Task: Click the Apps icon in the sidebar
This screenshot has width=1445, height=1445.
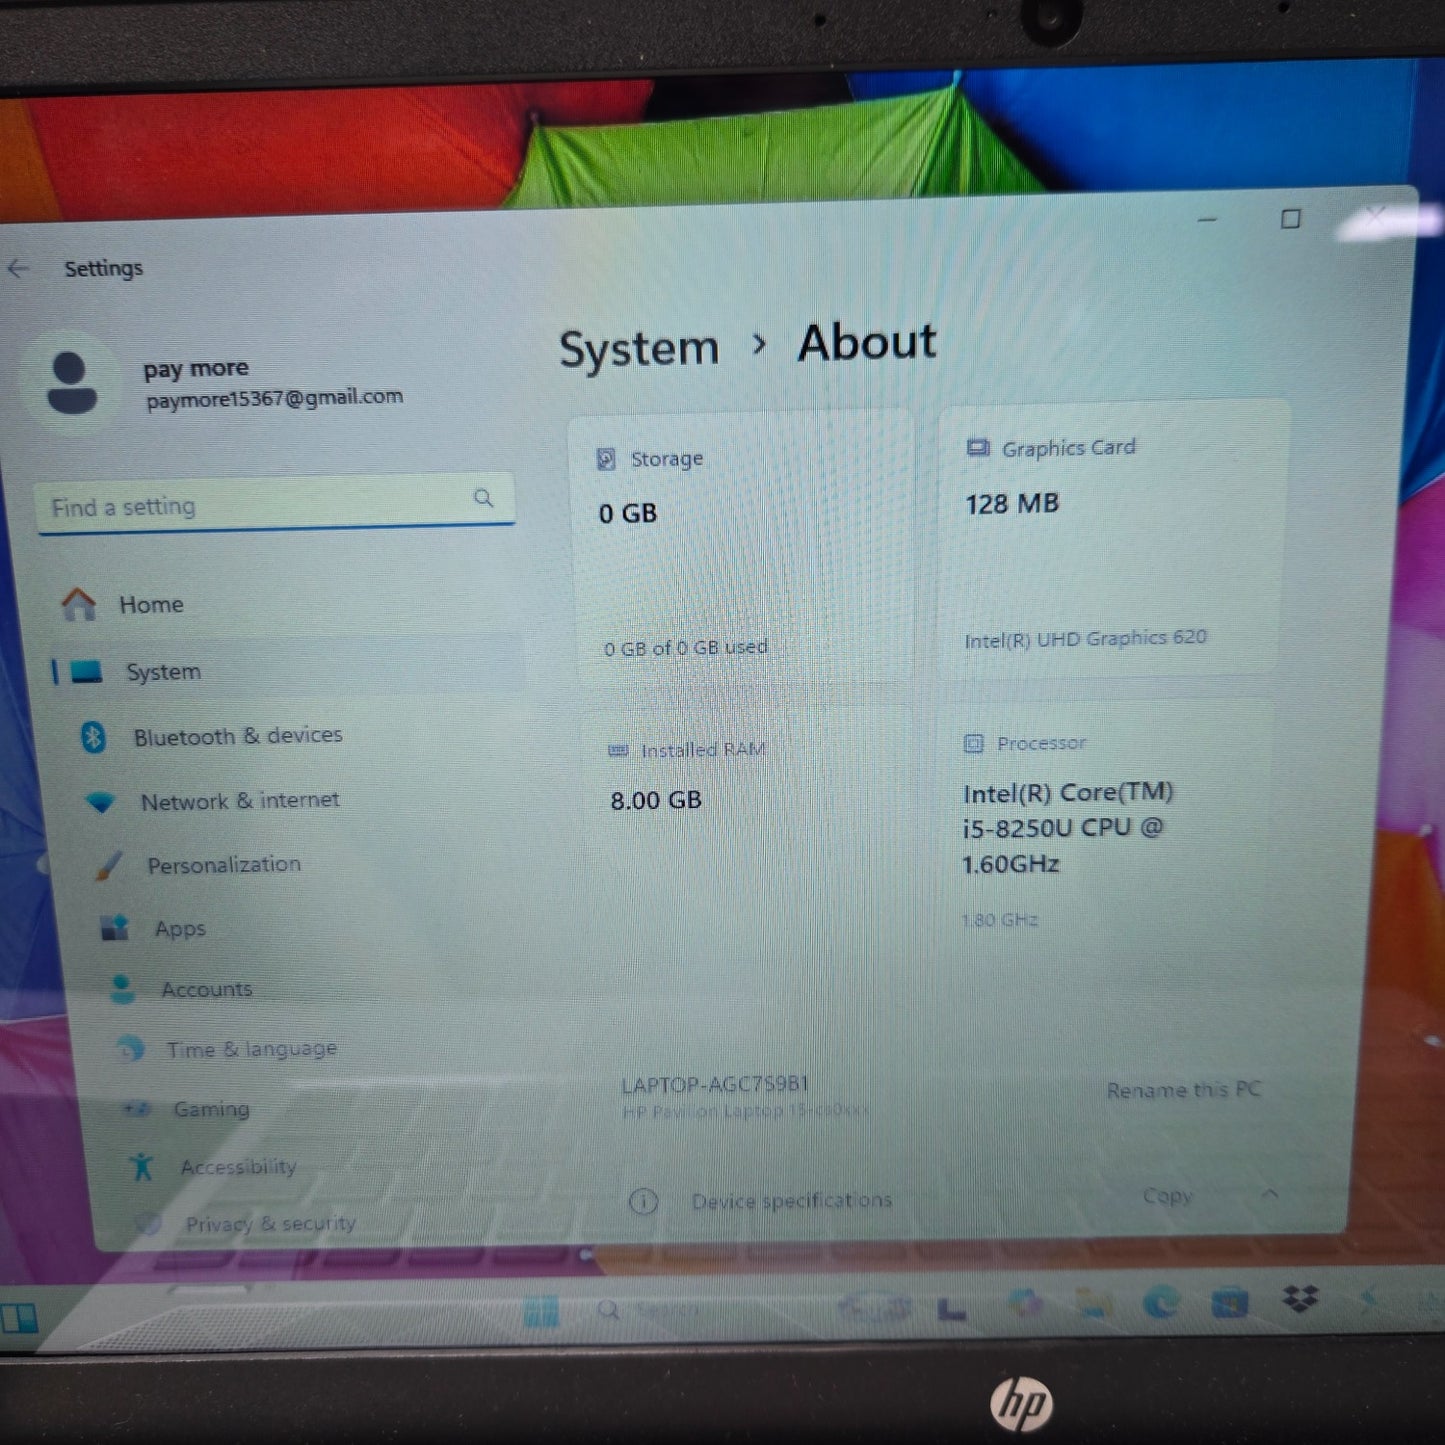Action: [x=115, y=928]
